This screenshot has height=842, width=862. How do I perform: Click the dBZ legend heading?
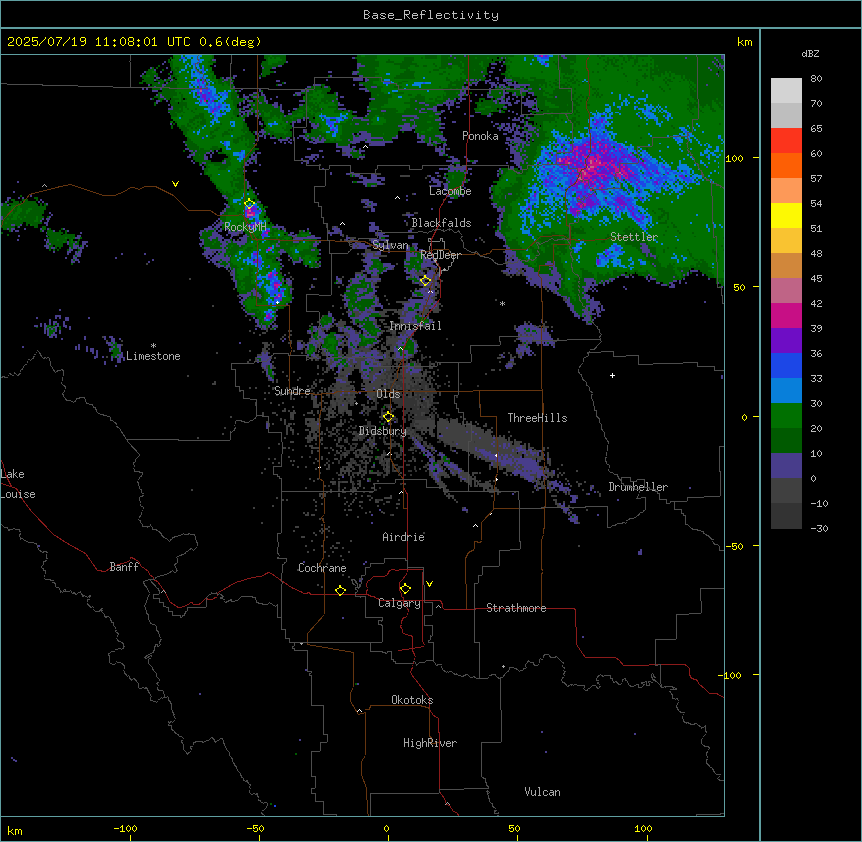click(810, 53)
